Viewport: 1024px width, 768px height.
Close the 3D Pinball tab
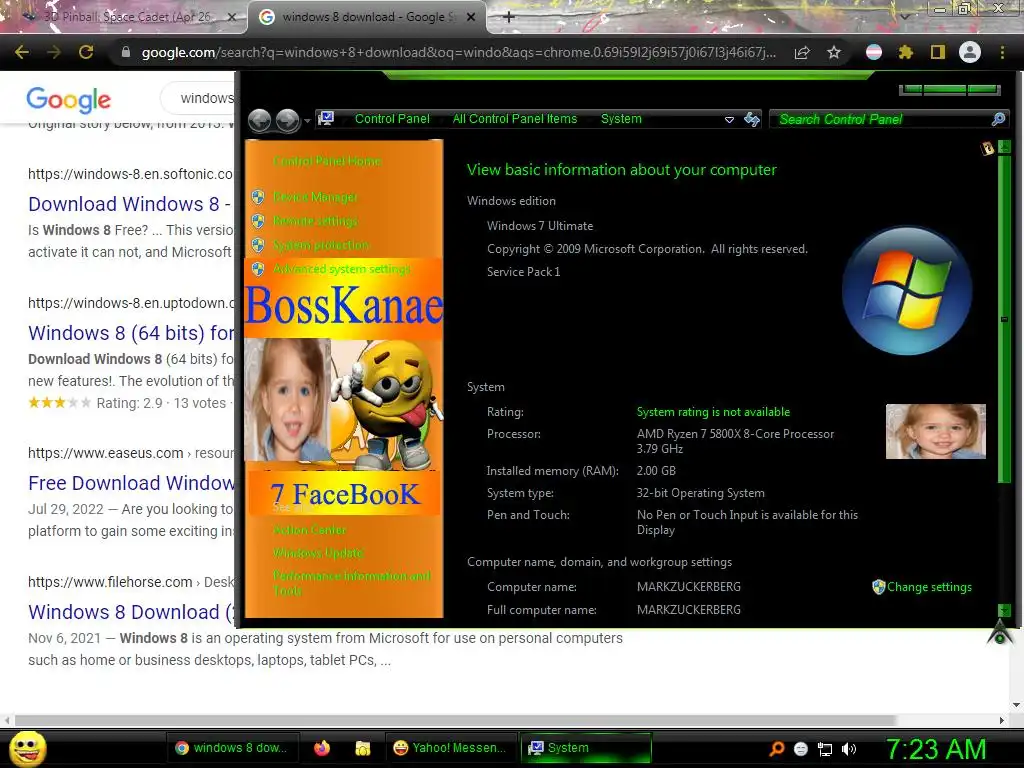pyautogui.click(x=231, y=17)
